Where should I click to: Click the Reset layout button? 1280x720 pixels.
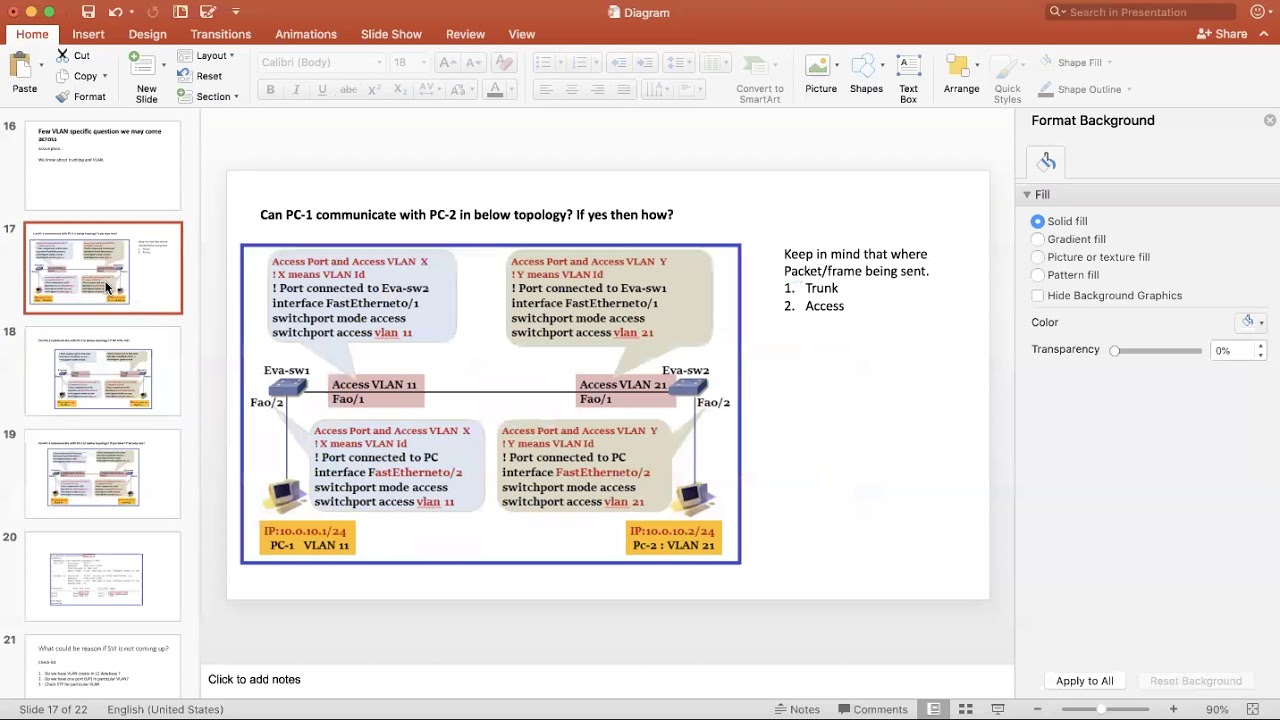(x=200, y=76)
